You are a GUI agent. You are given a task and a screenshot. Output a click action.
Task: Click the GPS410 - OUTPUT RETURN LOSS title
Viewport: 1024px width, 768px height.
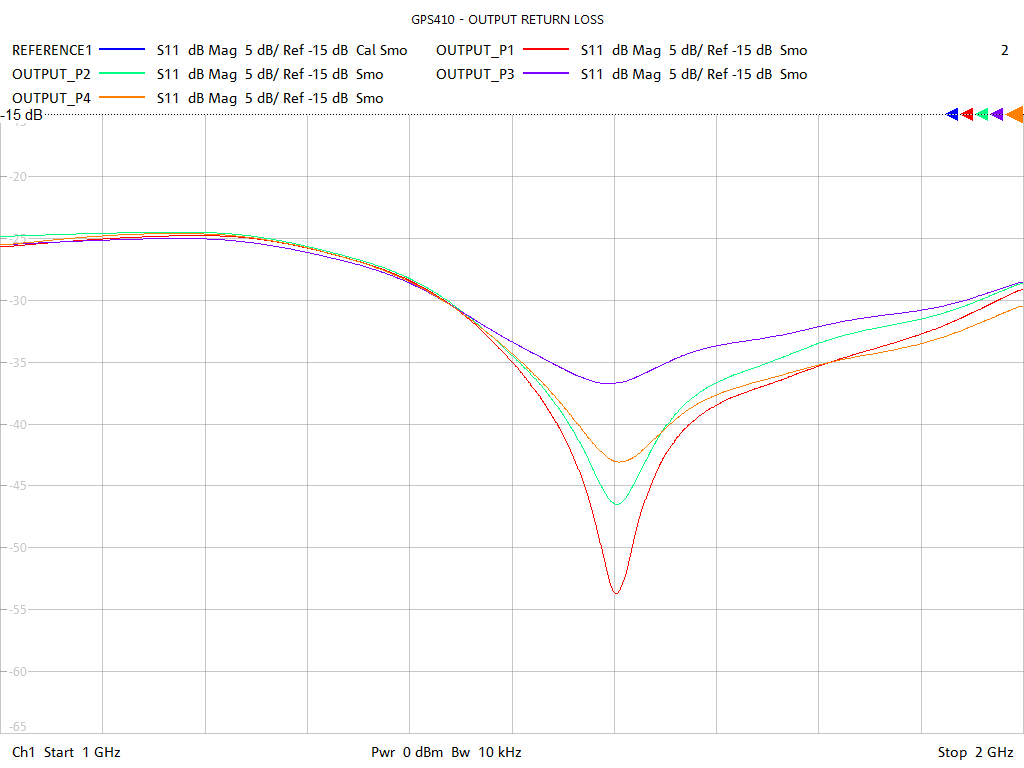pyautogui.click(x=507, y=20)
